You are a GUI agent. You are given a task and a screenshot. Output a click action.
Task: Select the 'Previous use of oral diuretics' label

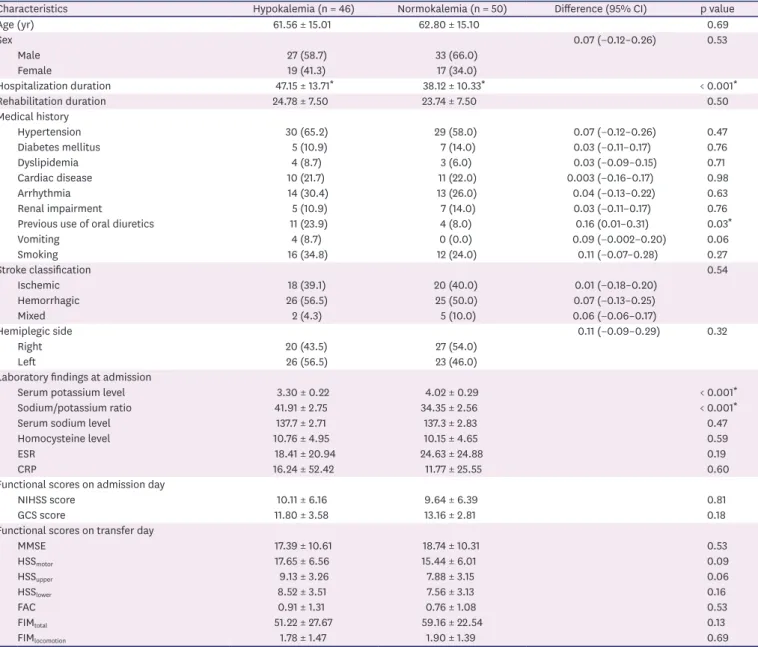86,224
